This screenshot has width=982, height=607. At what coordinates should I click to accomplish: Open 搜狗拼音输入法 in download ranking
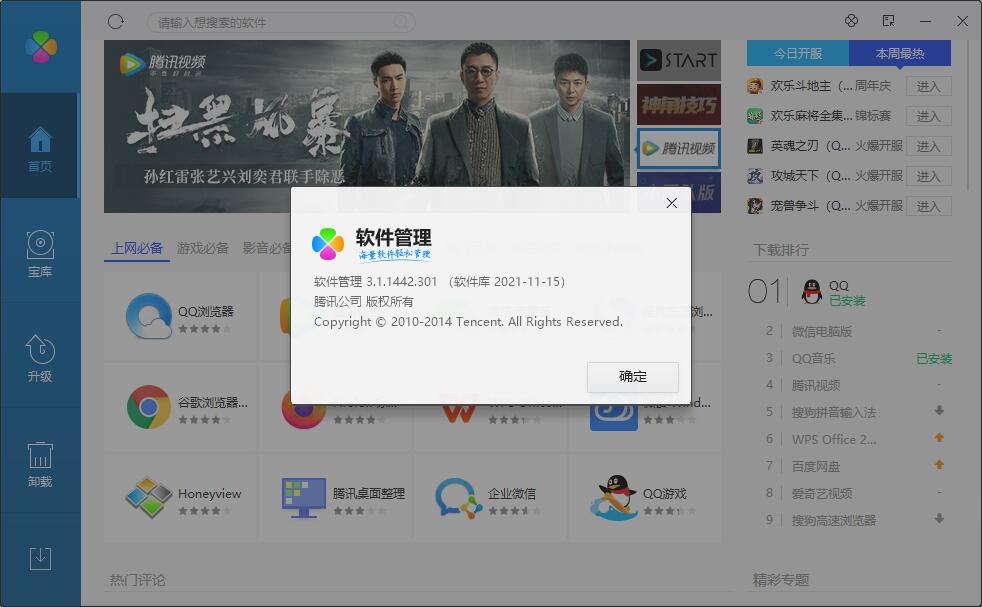click(834, 412)
